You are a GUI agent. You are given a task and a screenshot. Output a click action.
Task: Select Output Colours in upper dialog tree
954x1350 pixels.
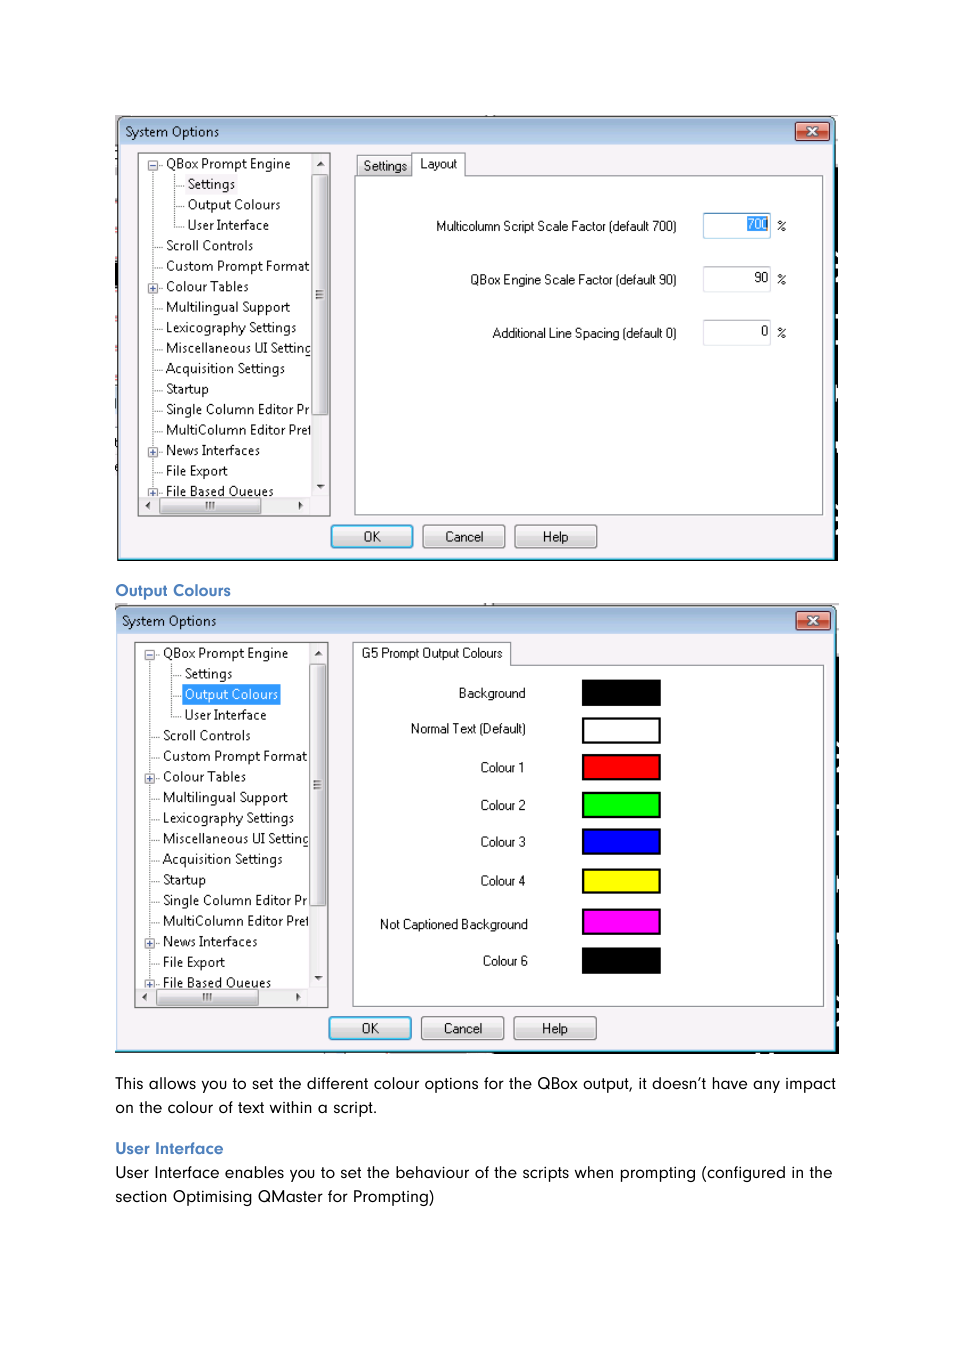coord(234,205)
